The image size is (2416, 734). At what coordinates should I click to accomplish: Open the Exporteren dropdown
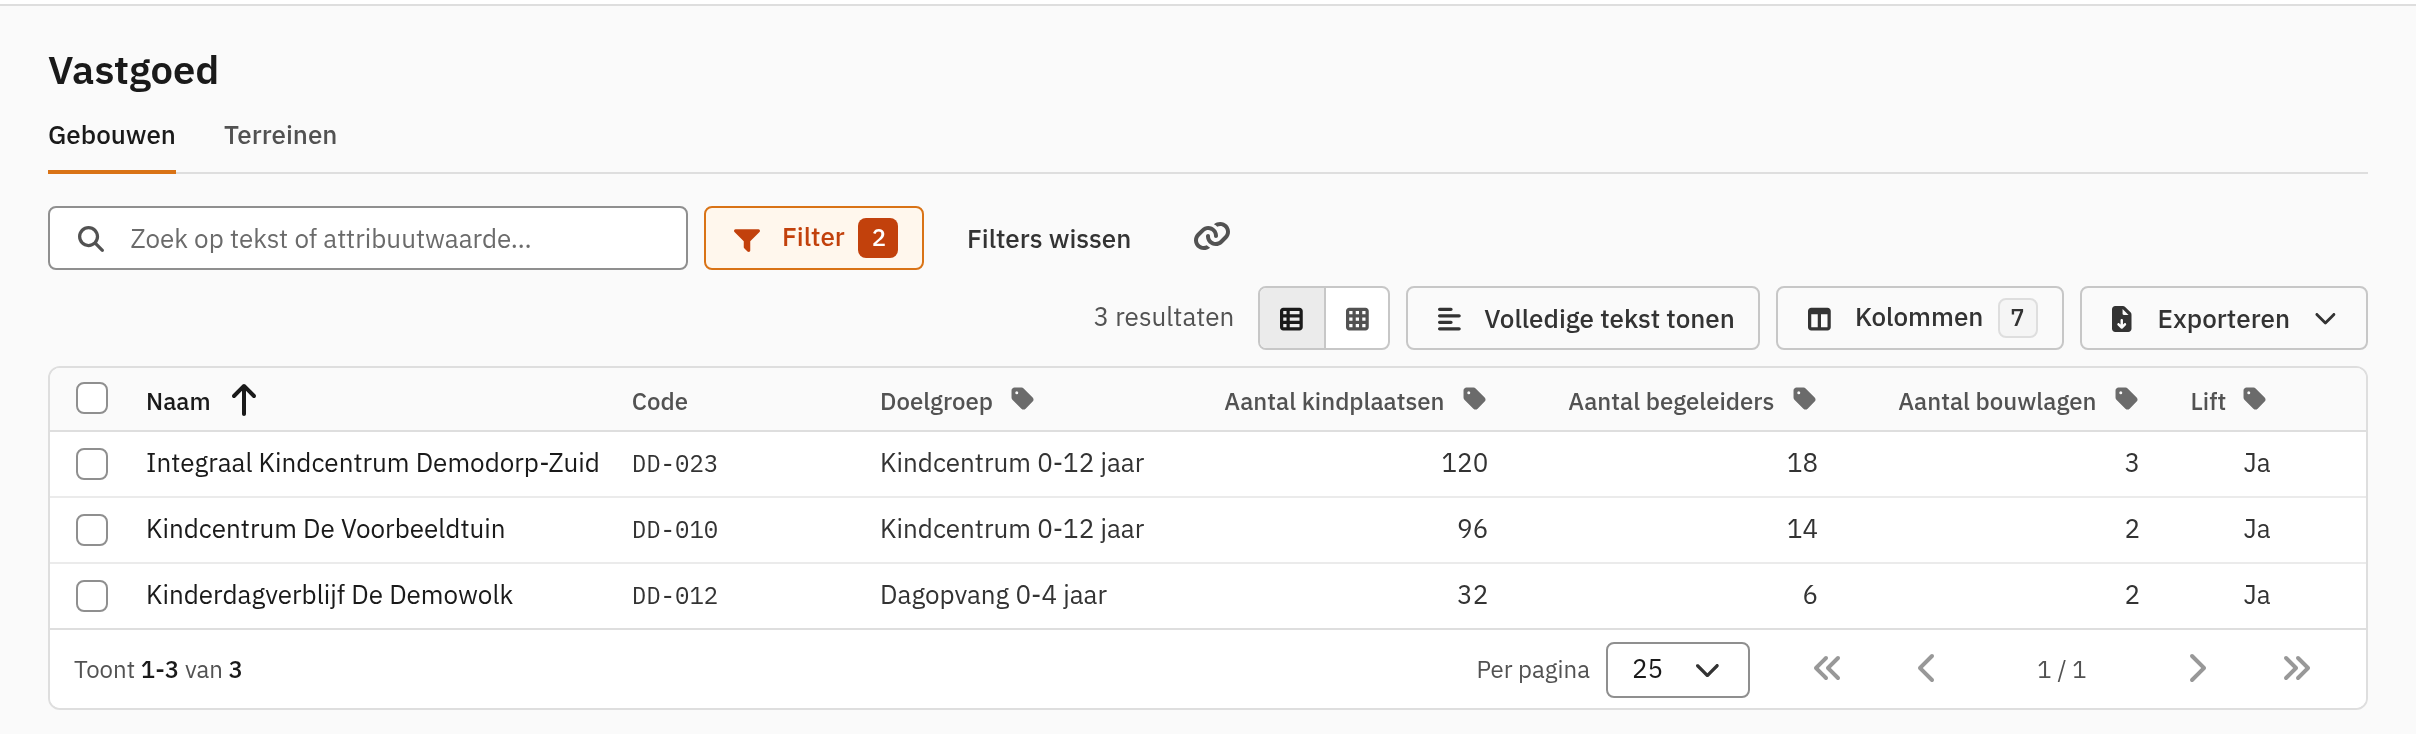(x=2223, y=318)
